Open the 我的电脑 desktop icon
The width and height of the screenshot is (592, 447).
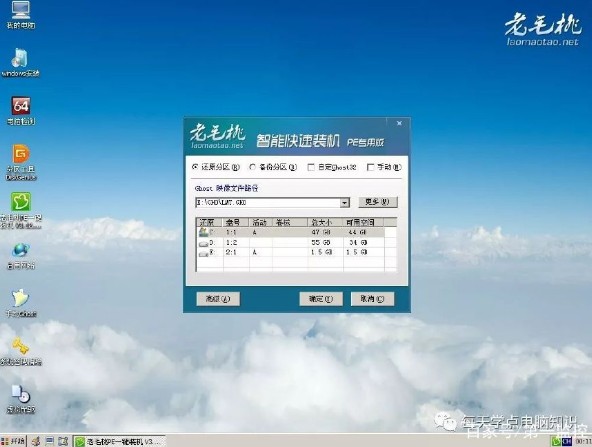click(x=20, y=15)
